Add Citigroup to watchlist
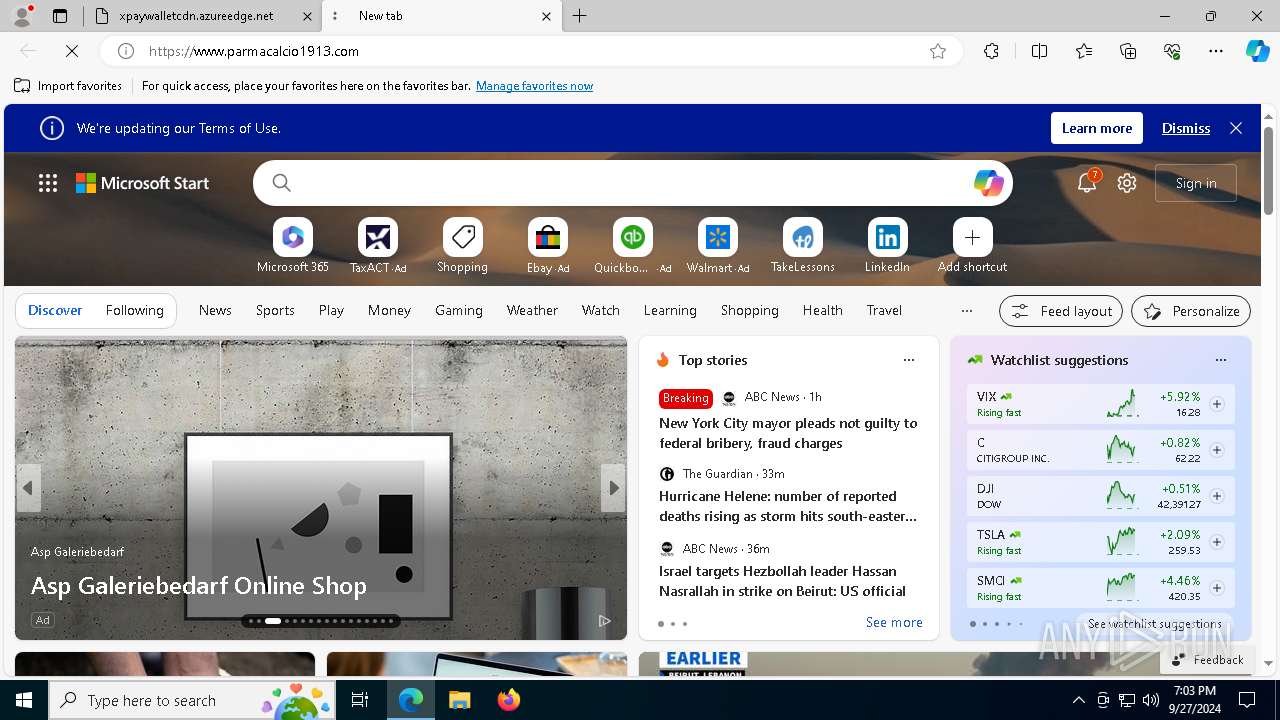Screen dimensions: 1280x720 (1217, 450)
